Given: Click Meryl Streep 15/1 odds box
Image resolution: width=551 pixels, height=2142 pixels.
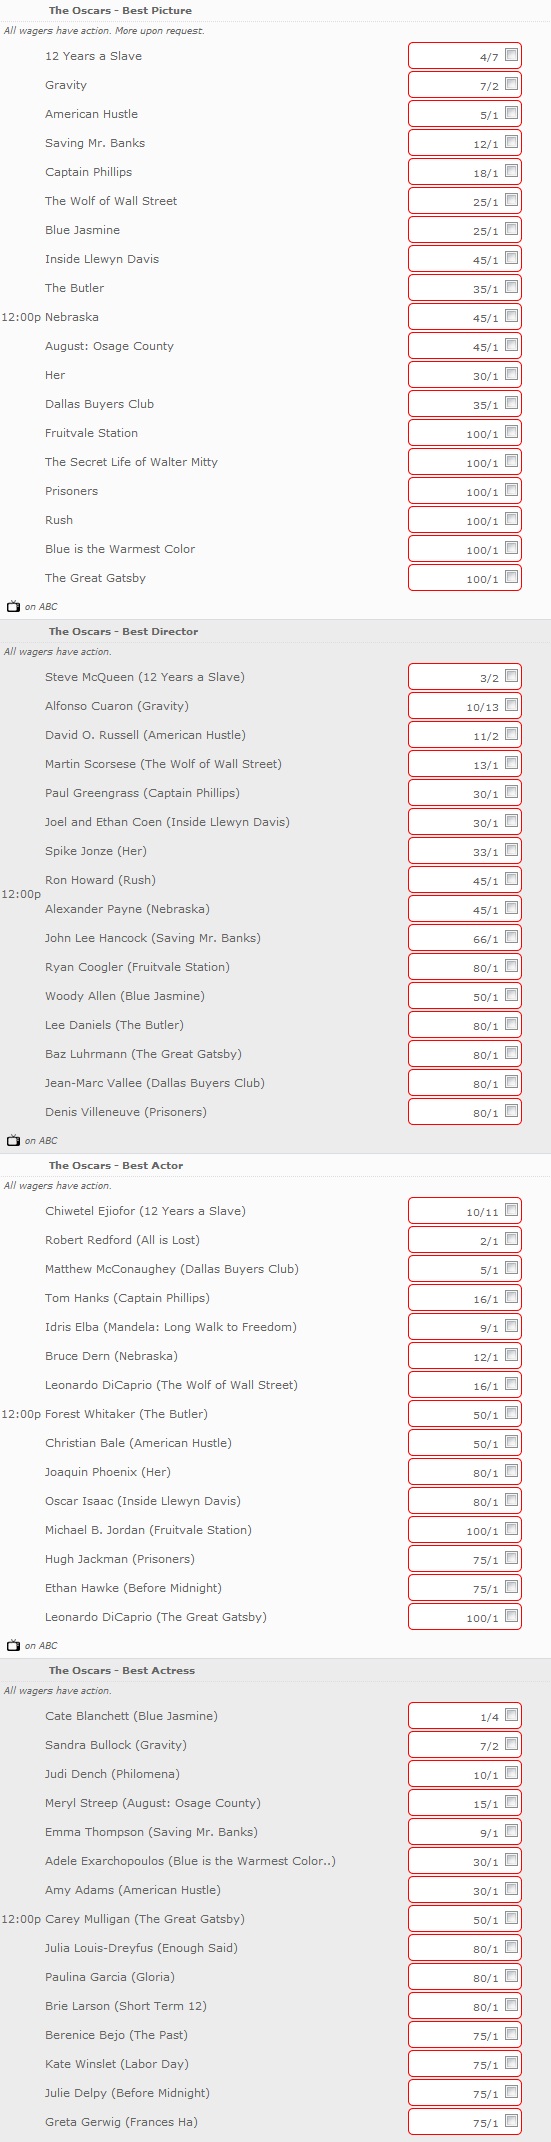Looking at the screenshot, I should pyautogui.click(x=465, y=1803).
